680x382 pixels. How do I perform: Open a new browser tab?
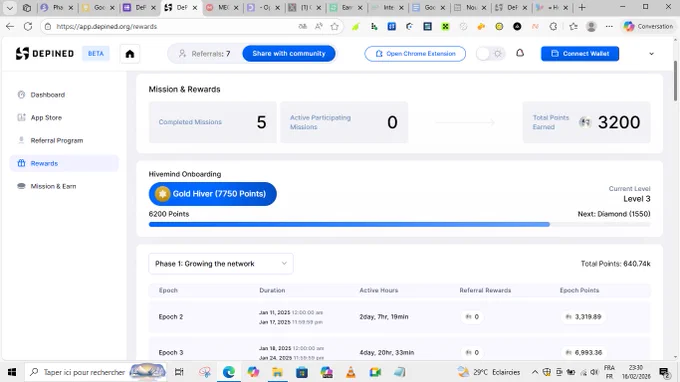point(582,7)
